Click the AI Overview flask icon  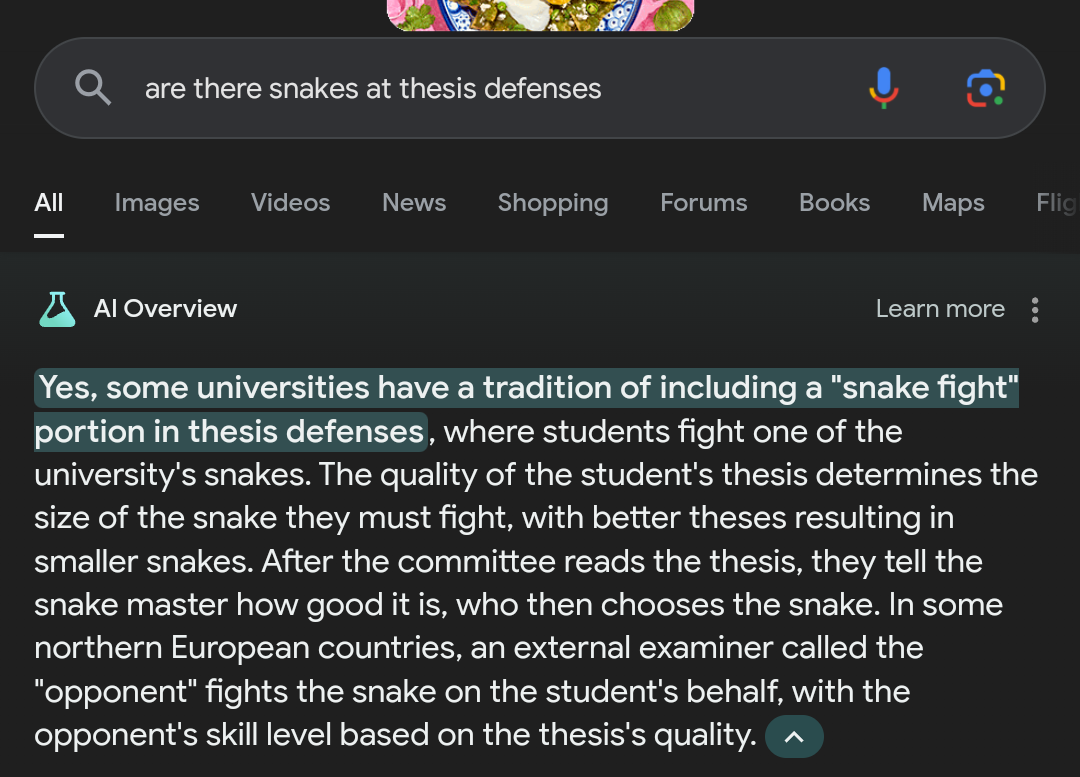(57, 309)
